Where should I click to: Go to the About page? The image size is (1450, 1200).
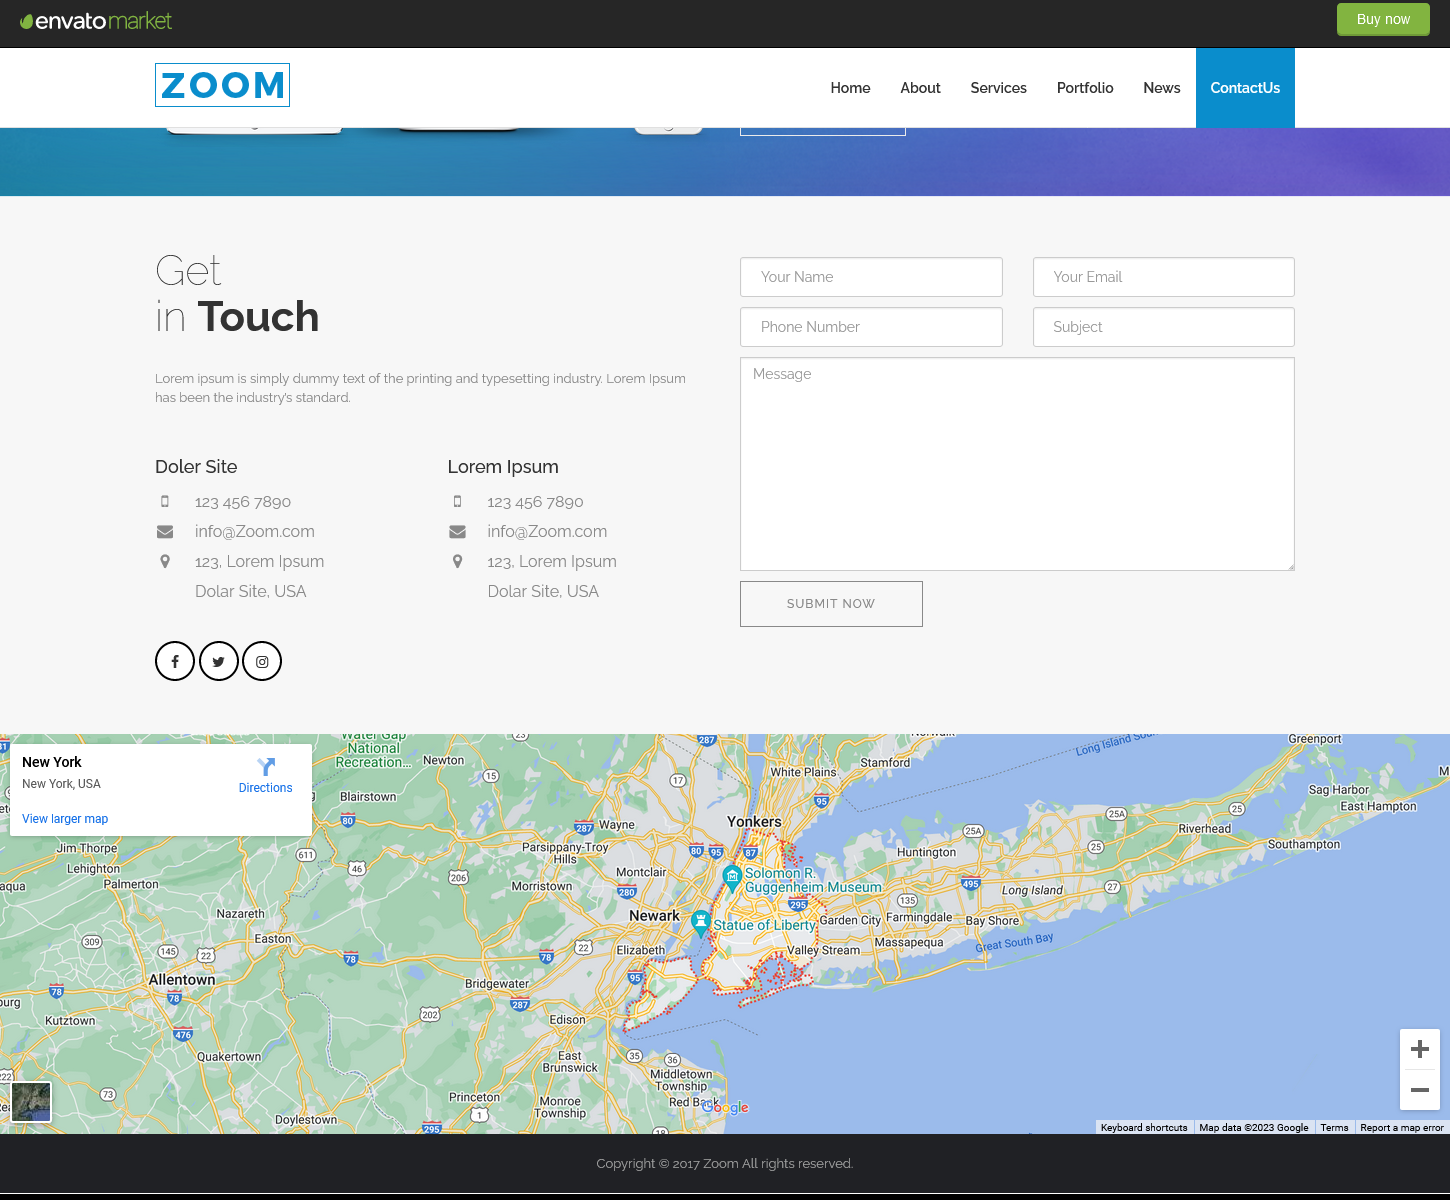[920, 88]
